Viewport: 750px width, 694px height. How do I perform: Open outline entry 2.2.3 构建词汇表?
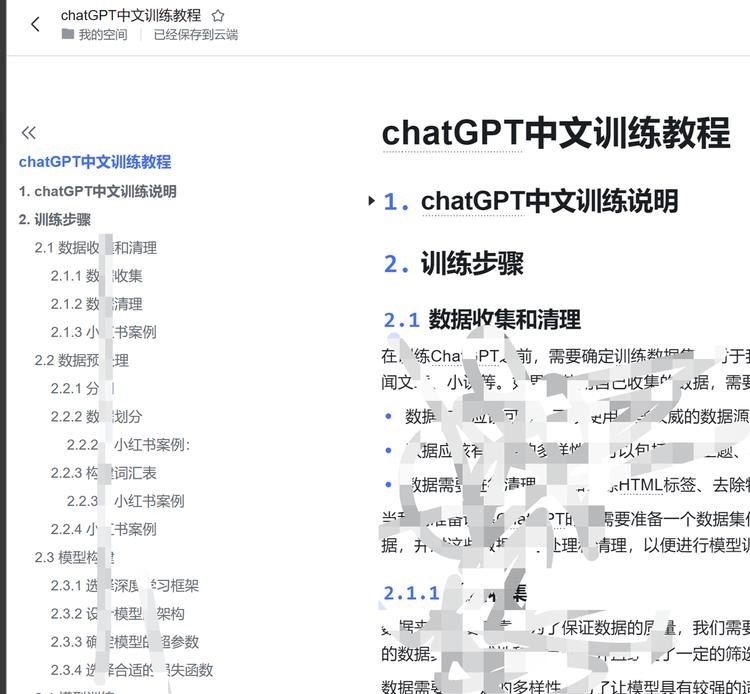point(104,473)
